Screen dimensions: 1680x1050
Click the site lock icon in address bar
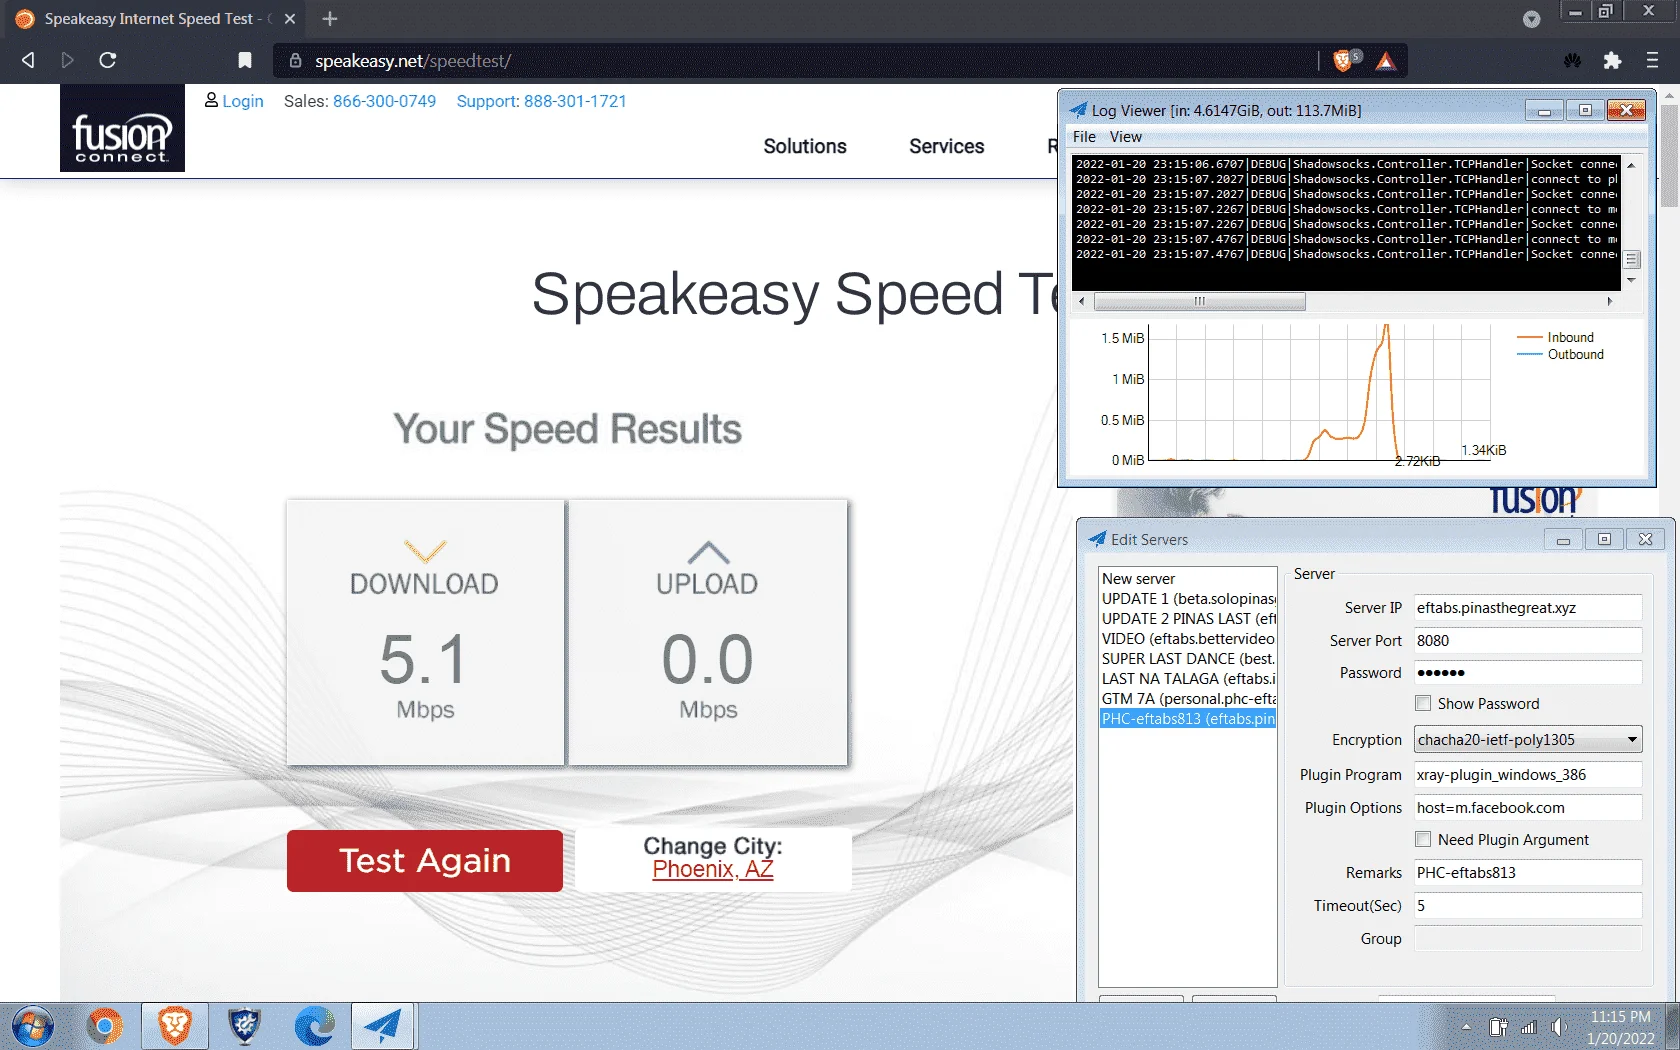pyautogui.click(x=296, y=61)
